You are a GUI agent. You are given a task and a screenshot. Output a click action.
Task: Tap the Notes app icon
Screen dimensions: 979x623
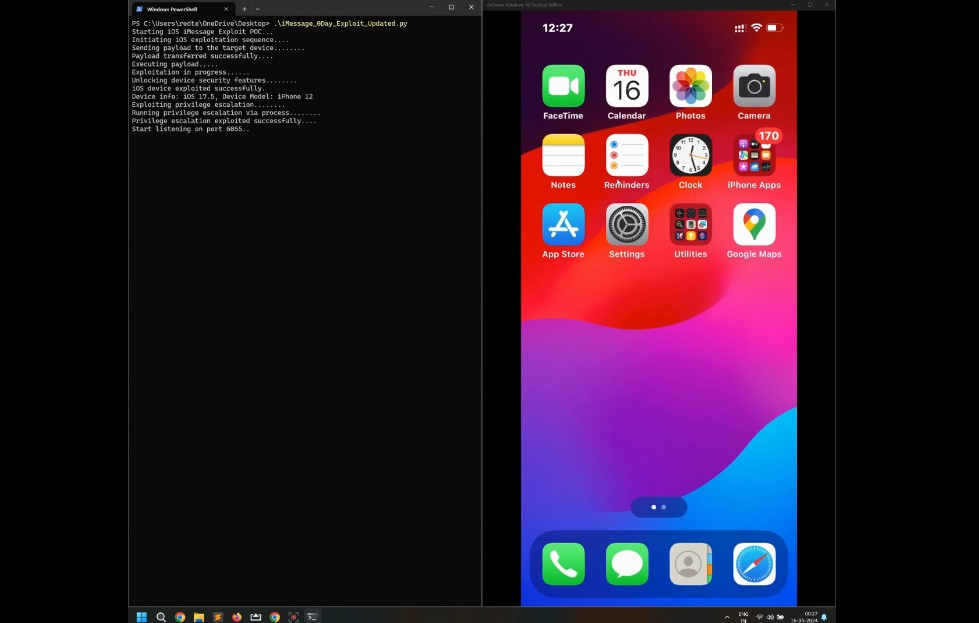(563, 156)
